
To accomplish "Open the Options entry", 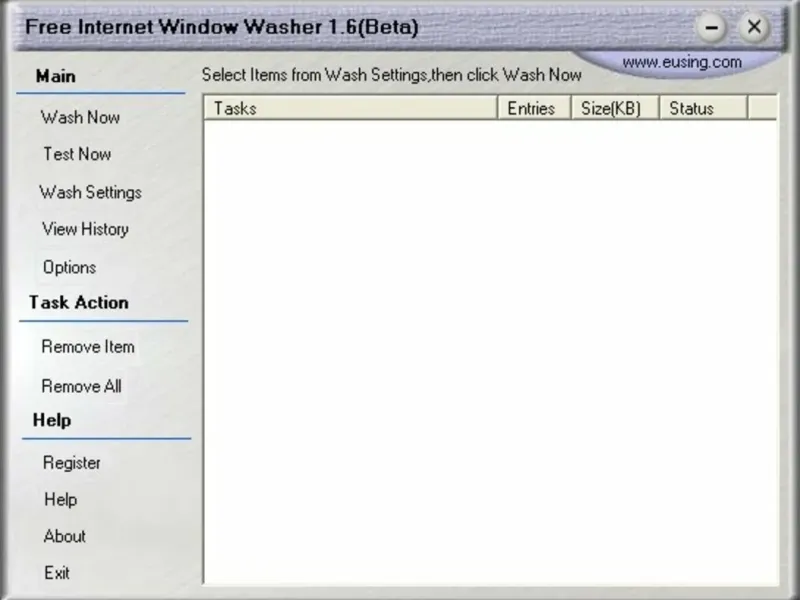I will coord(69,267).
